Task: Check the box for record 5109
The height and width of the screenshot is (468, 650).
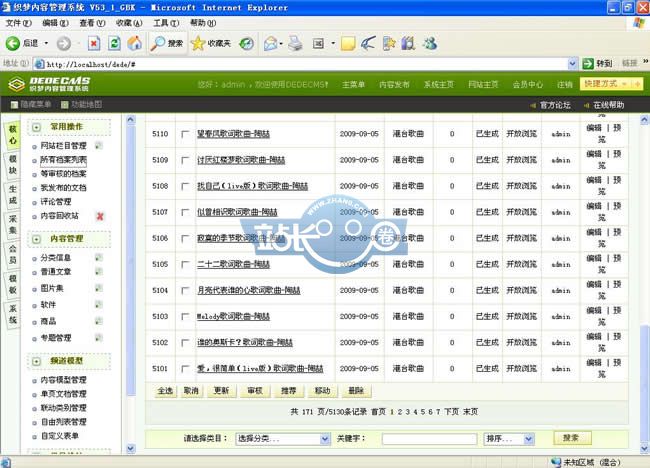Action: (x=185, y=160)
